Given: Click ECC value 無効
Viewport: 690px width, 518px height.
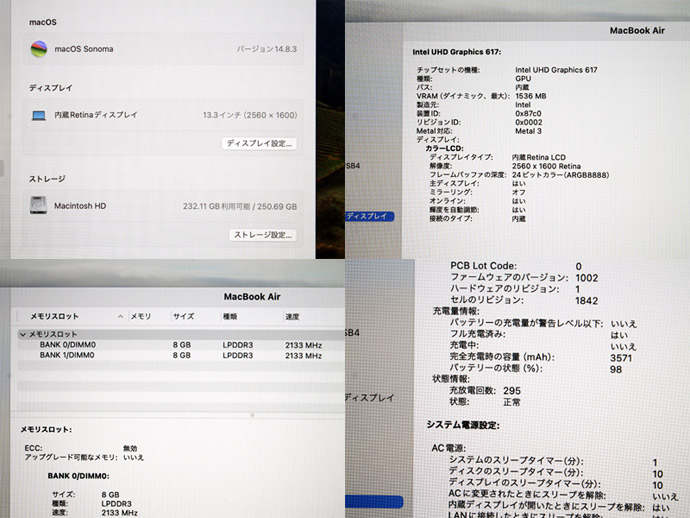Looking at the screenshot, I should tap(130, 448).
